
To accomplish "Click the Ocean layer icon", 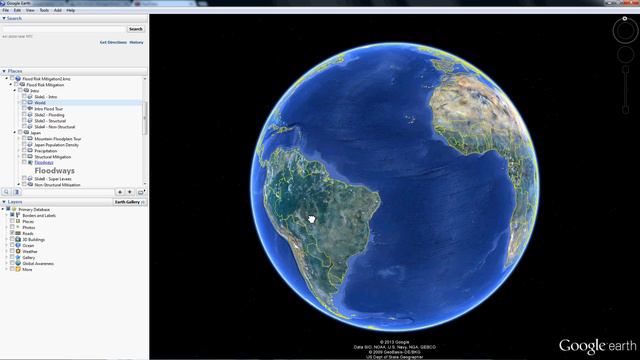I will tap(18, 245).
